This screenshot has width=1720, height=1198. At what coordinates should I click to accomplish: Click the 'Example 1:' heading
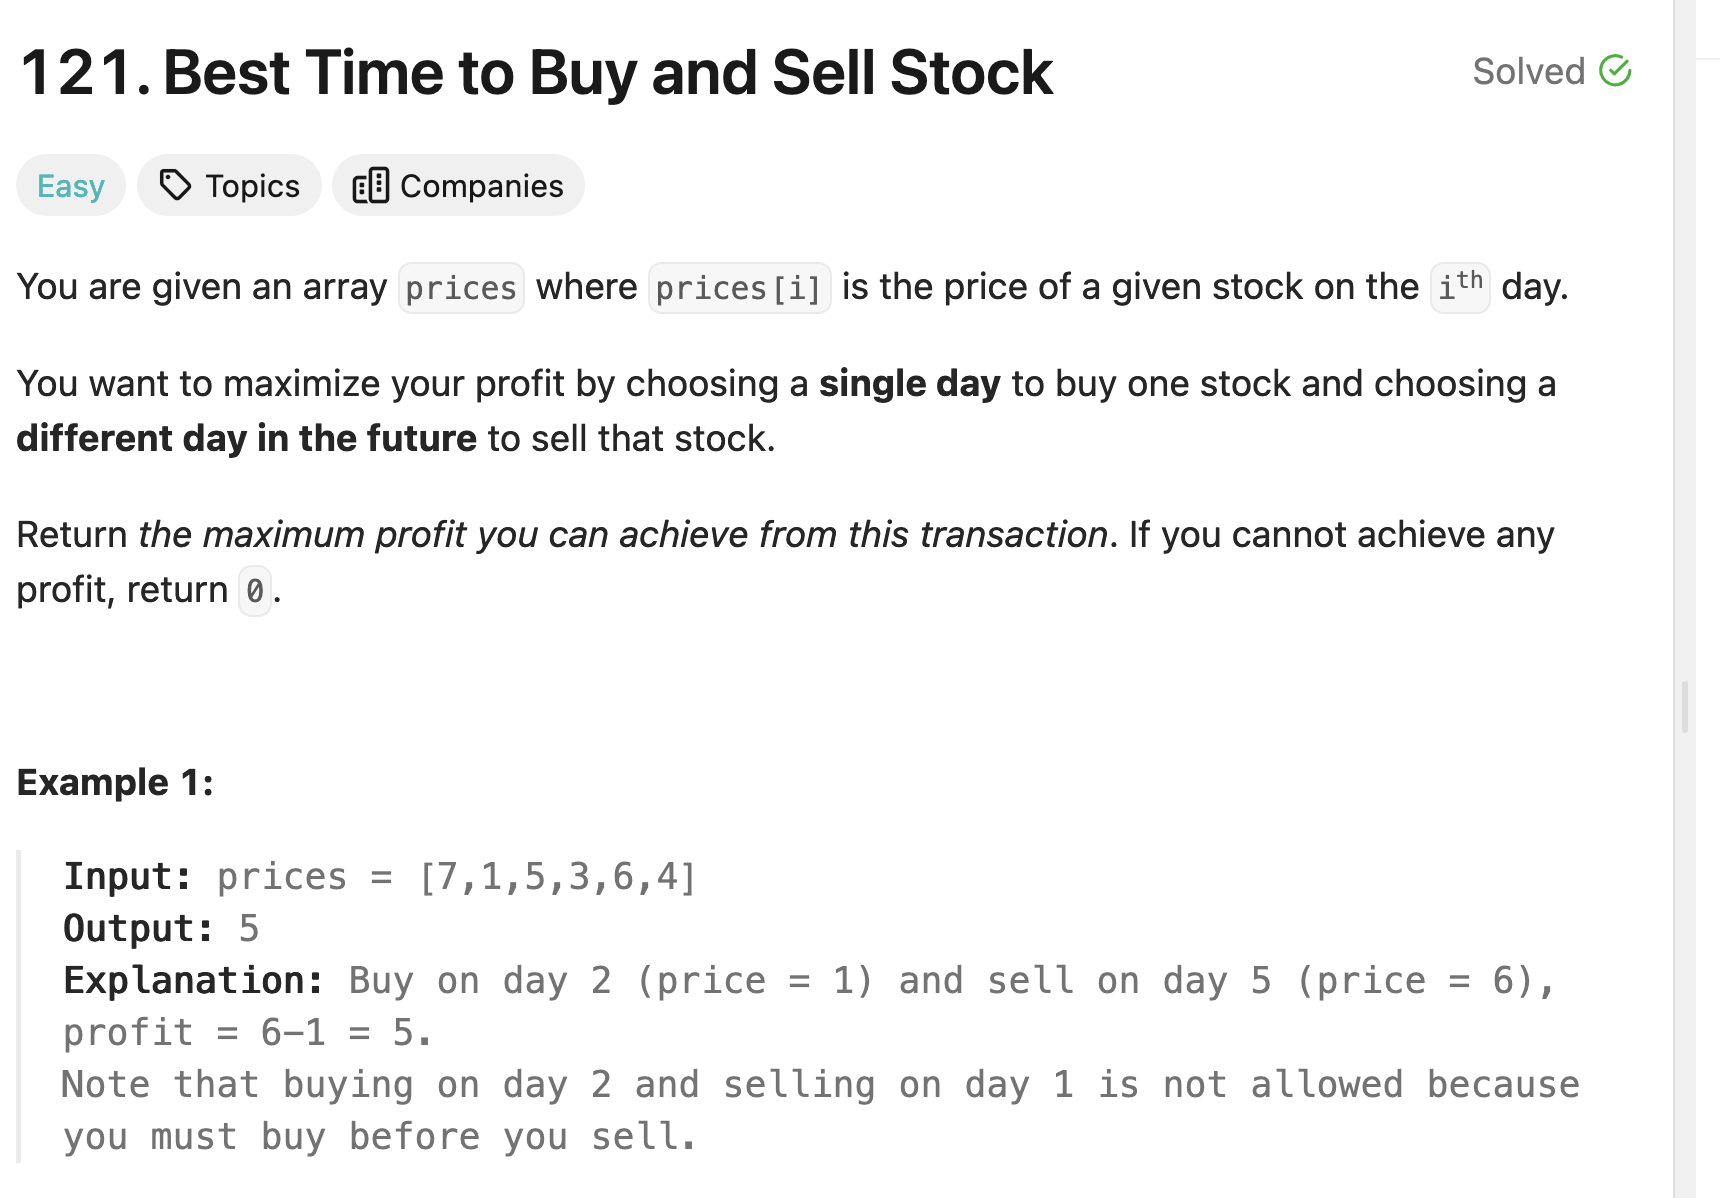click(115, 782)
